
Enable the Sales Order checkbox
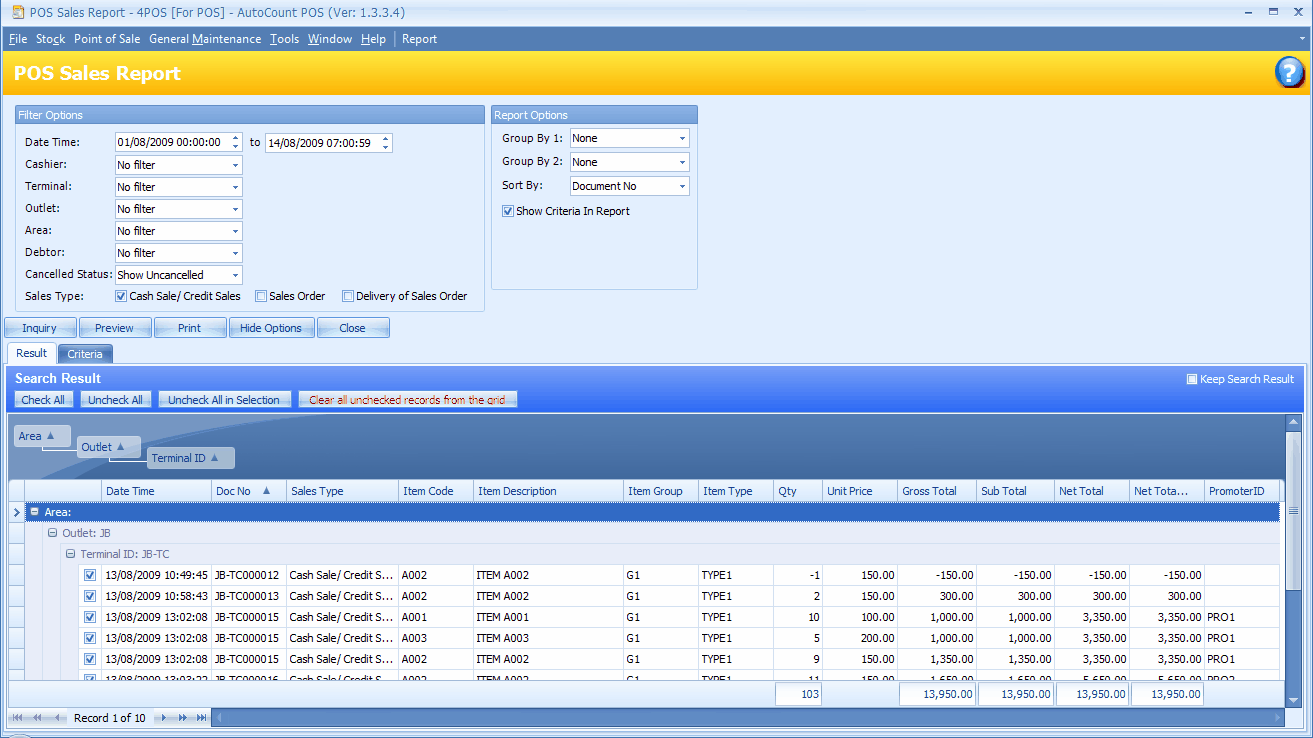tap(261, 296)
